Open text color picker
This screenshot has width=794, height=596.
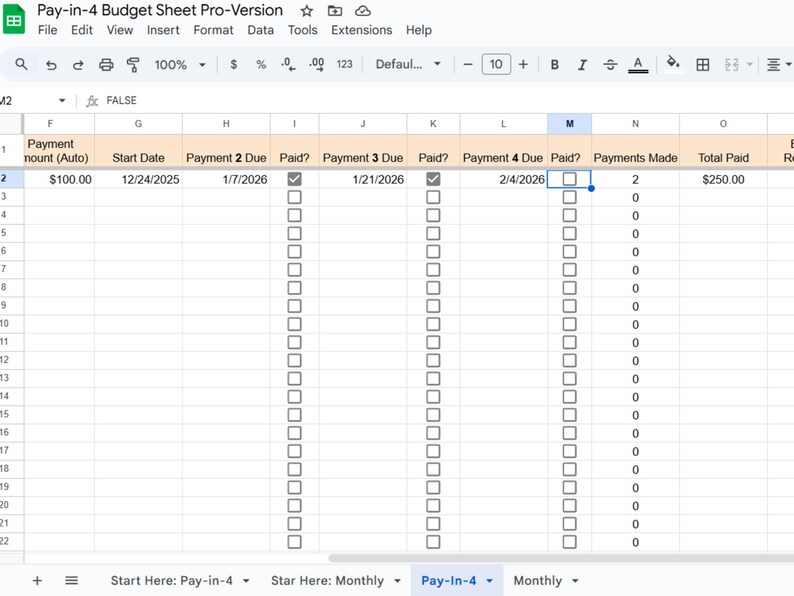[x=638, y=65]
